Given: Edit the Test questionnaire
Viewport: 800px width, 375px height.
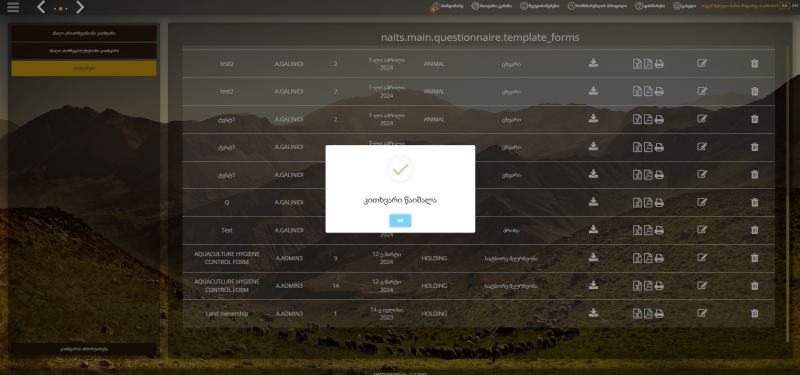Looking at the screenshot, I should point(702,230).
